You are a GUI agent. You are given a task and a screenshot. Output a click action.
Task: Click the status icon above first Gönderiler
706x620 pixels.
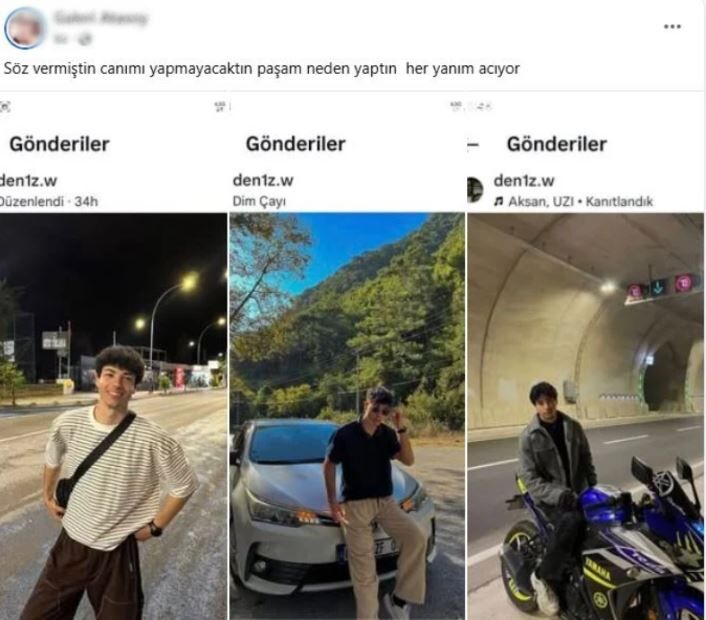[x=5, y=107]
